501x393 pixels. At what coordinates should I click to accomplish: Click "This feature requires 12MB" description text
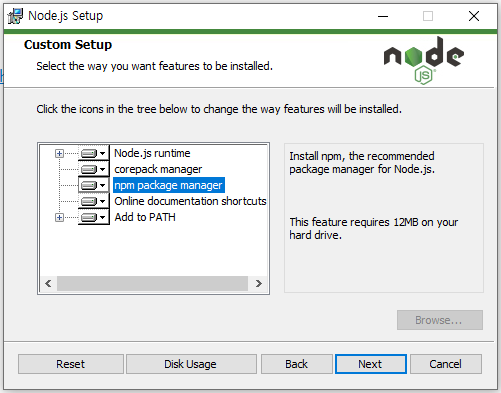[x=374, y=229]
